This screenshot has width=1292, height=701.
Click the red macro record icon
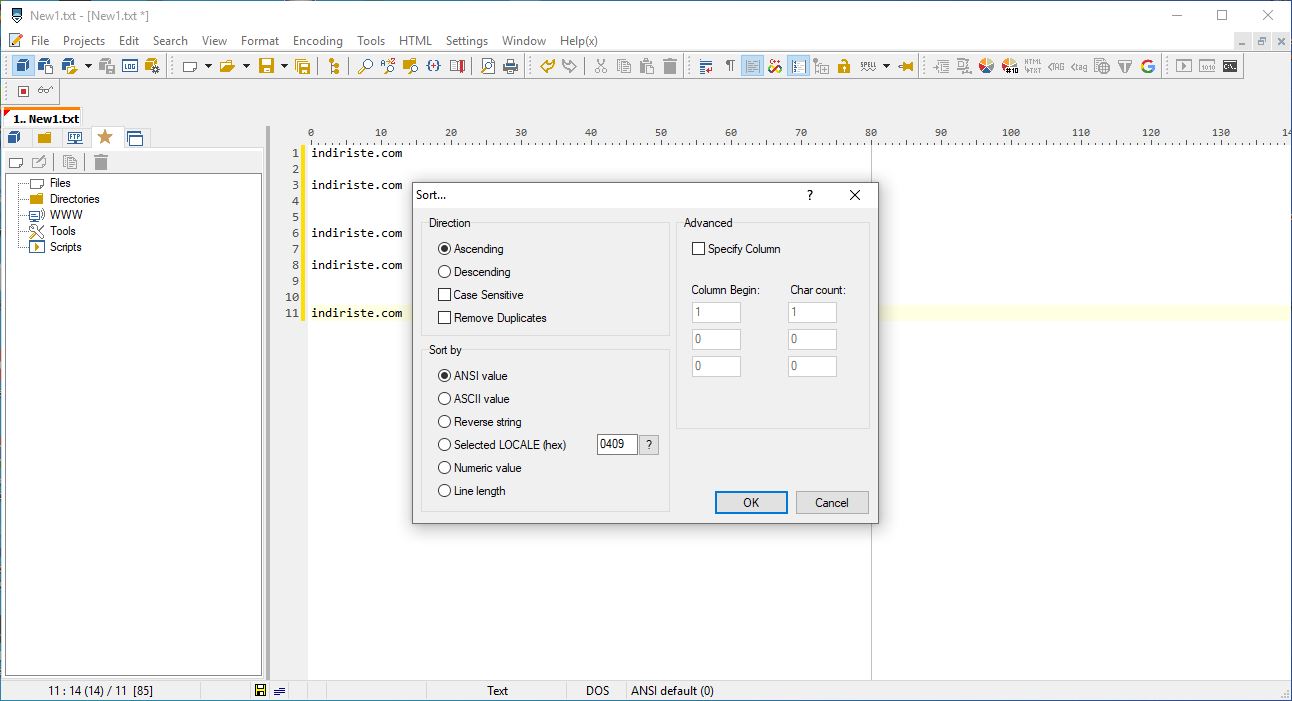pyautogui.click(x=23, y=91)
